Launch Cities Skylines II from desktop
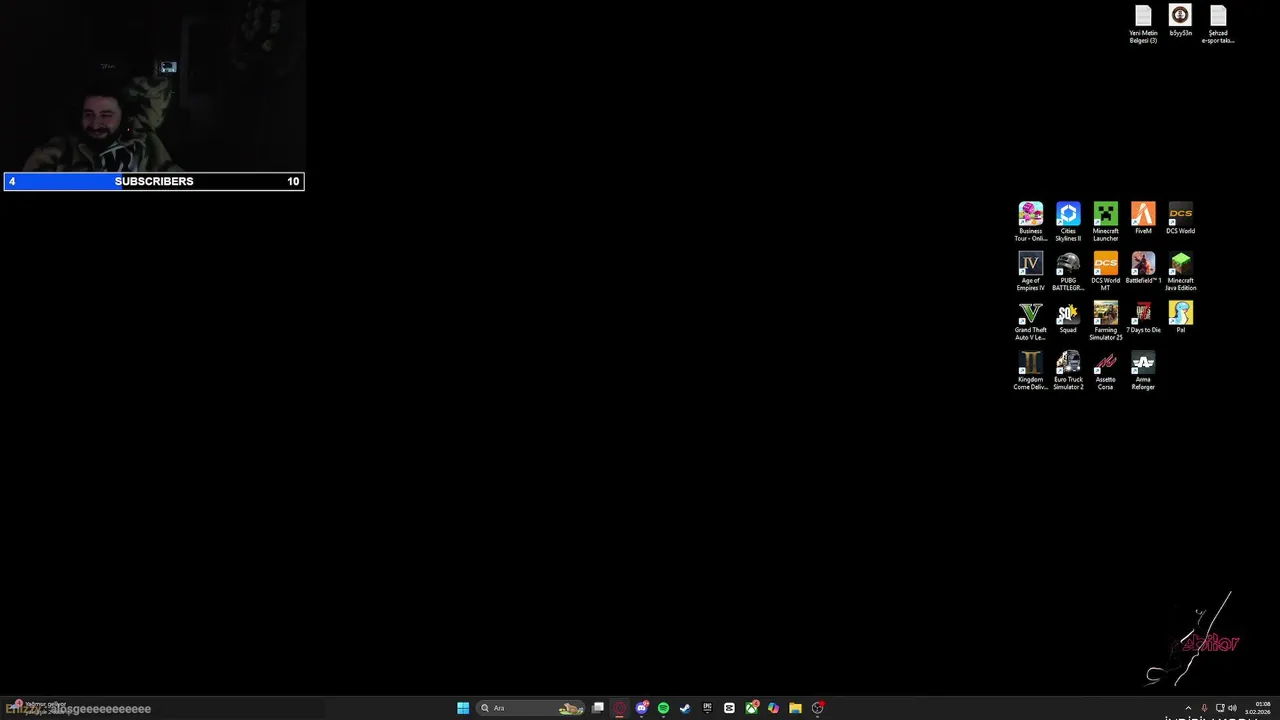This screenshot has width=1280, height=720. pyautogui.click(x=1068, y=221)
